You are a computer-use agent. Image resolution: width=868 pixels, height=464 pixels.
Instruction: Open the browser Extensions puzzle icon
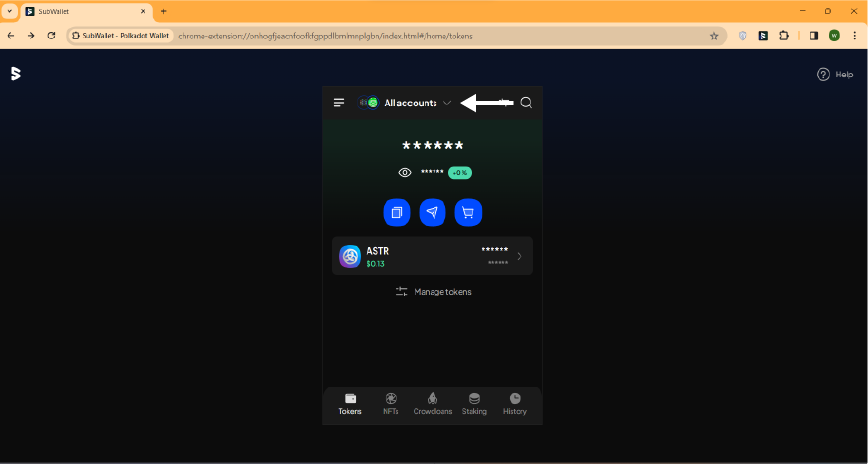point(784,35)
